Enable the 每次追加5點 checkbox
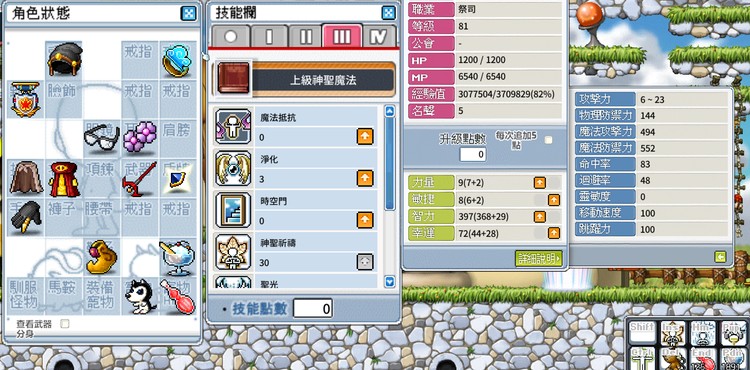This screenshot has height=370, width=750. click(x=549, y=140)
